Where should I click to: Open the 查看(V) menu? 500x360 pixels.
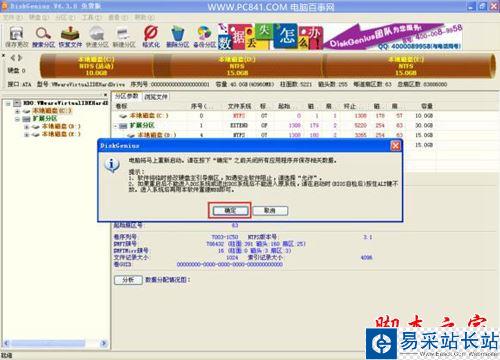pos(118,17)
